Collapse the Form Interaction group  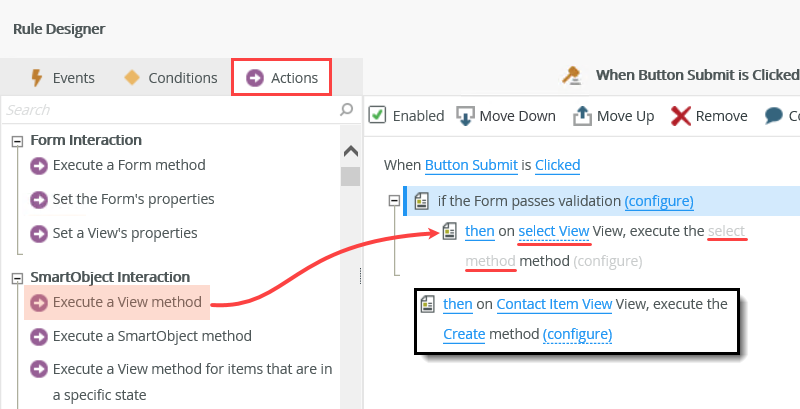point(17,141)
